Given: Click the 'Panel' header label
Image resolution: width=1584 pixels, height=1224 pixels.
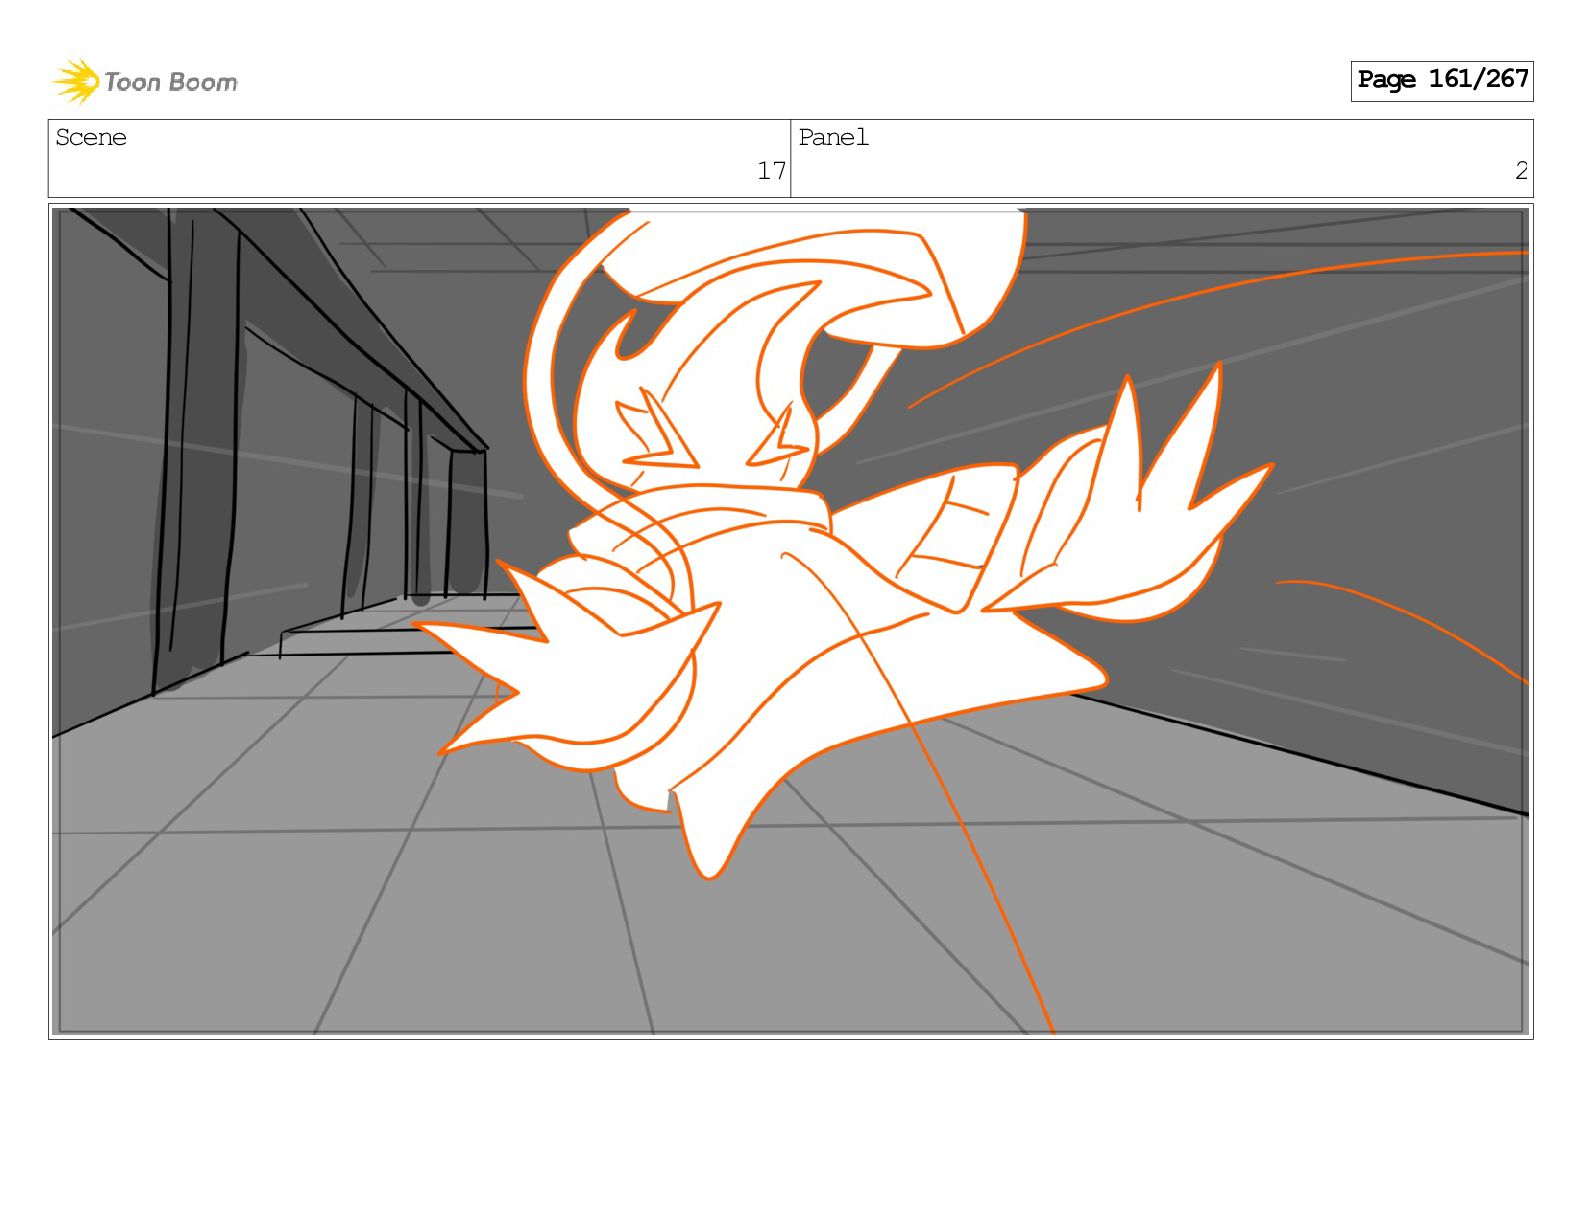Looking at the screenshot, I should pos(834,137).
